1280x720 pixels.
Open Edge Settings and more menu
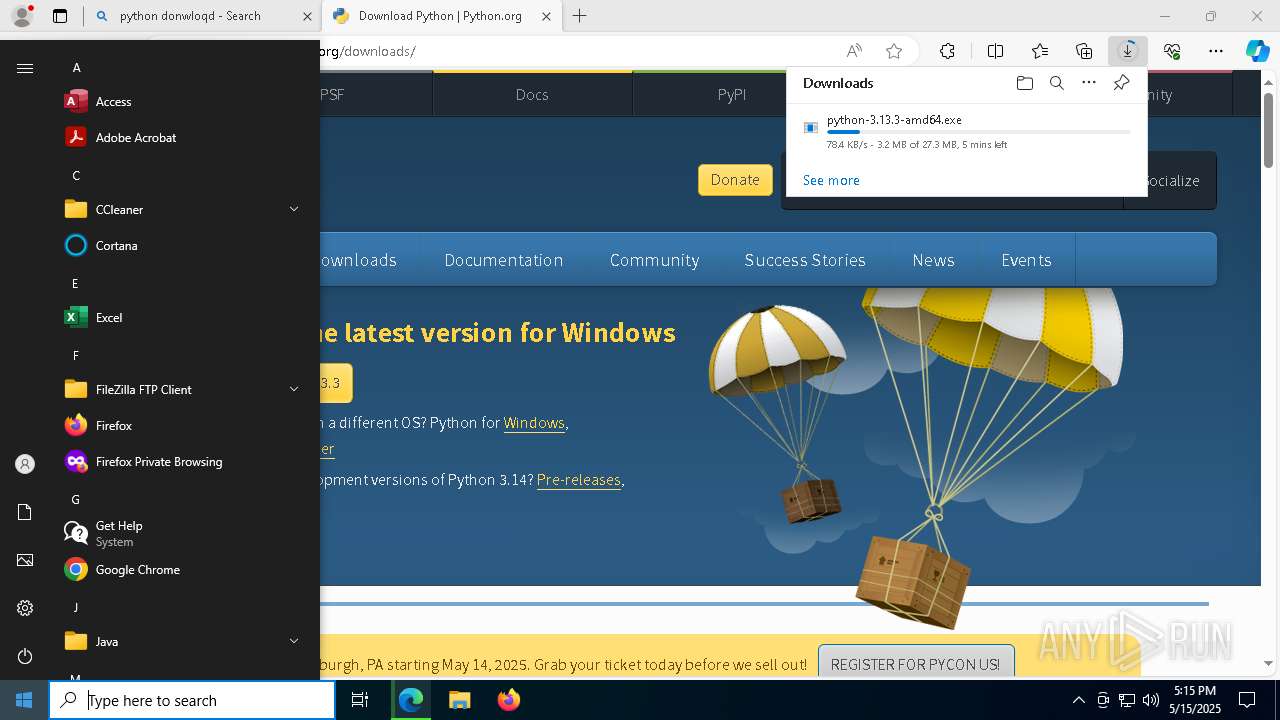1216,51
